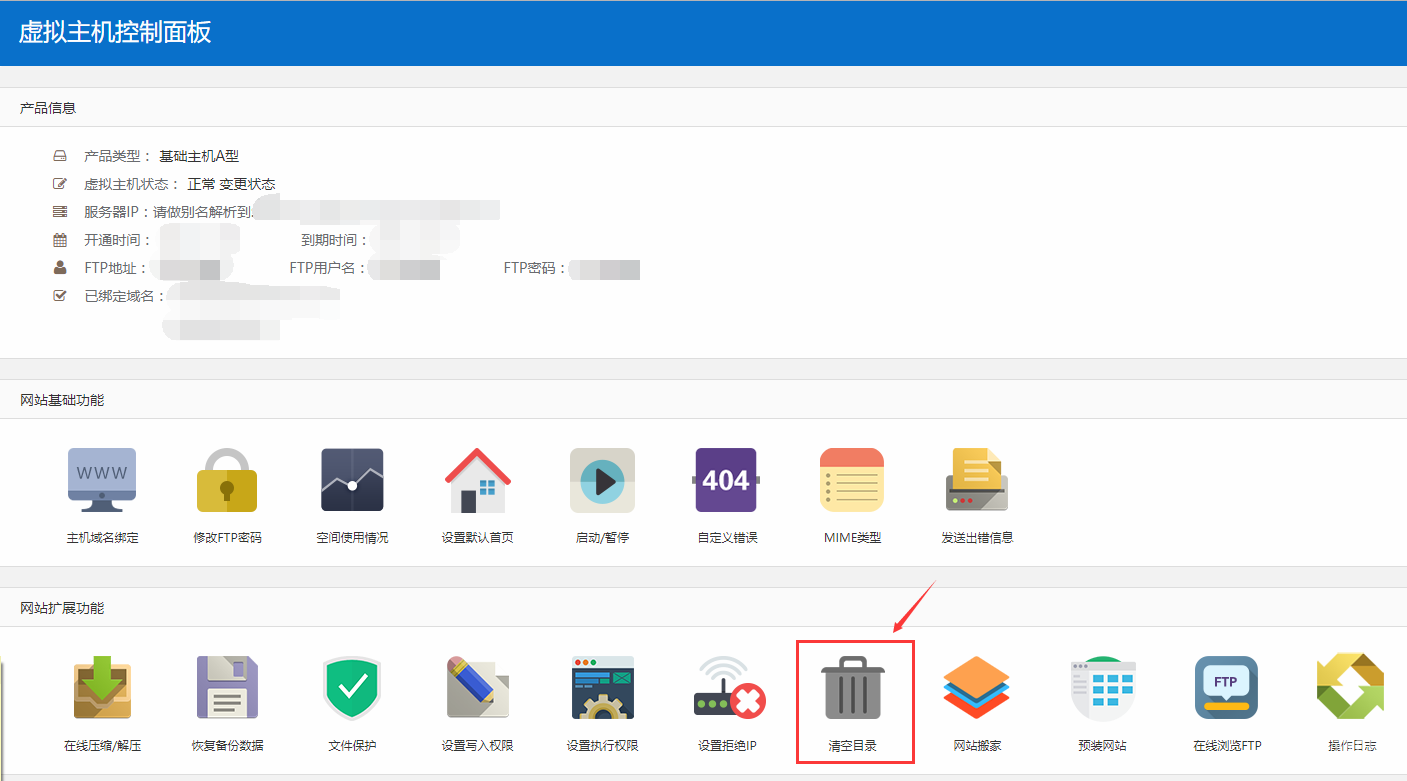The width and height of the screenshot is (1407, 781).
Task: Open the 自定义错误 404 icon
Action: [x=727, y=481]
